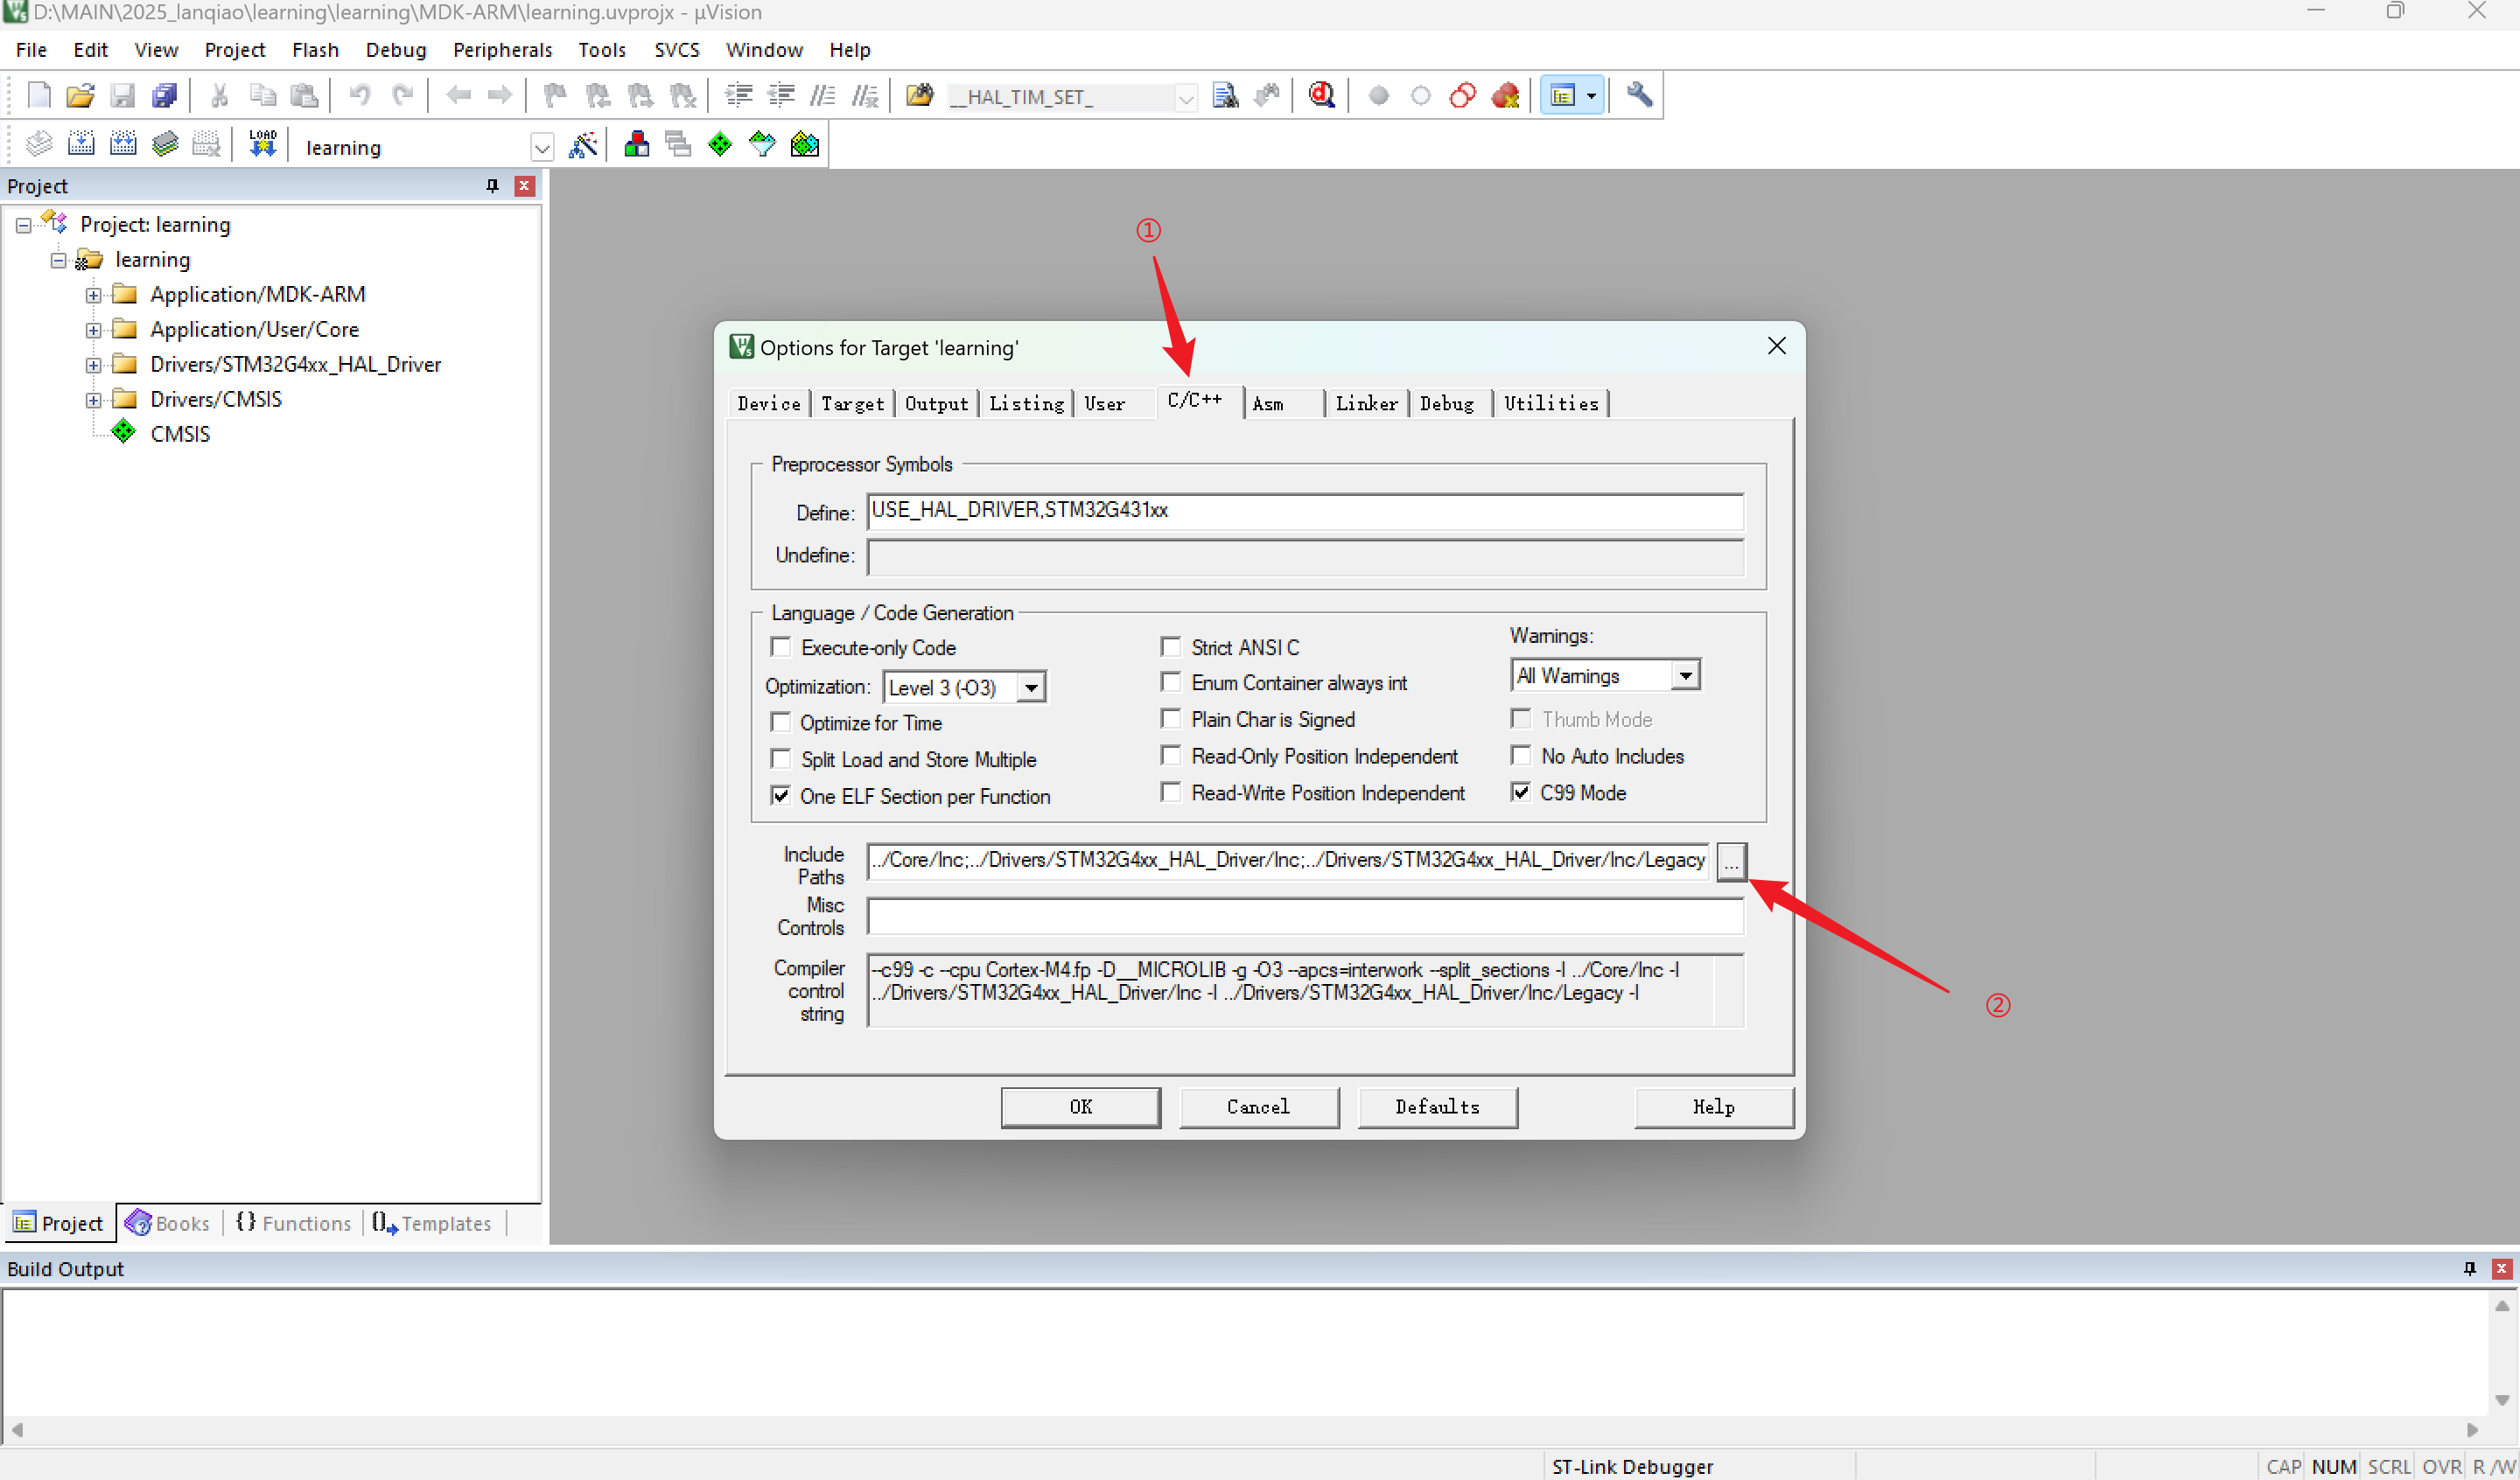Click the Pack Installer icon
Screen dimensions: 2520x1480
point(805,145)
